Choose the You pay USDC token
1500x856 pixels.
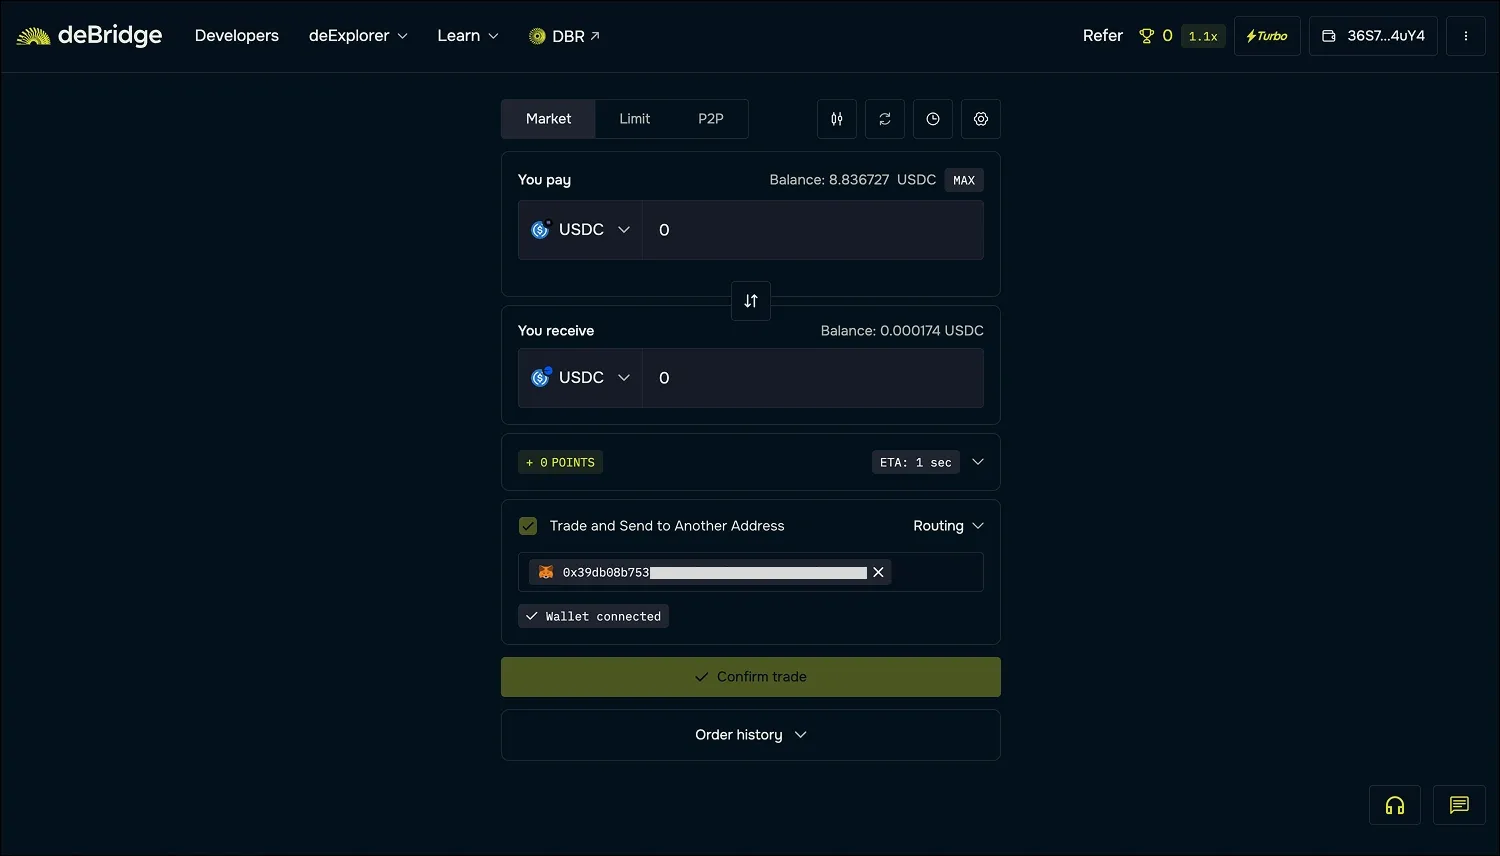click(x=580, y=230)
